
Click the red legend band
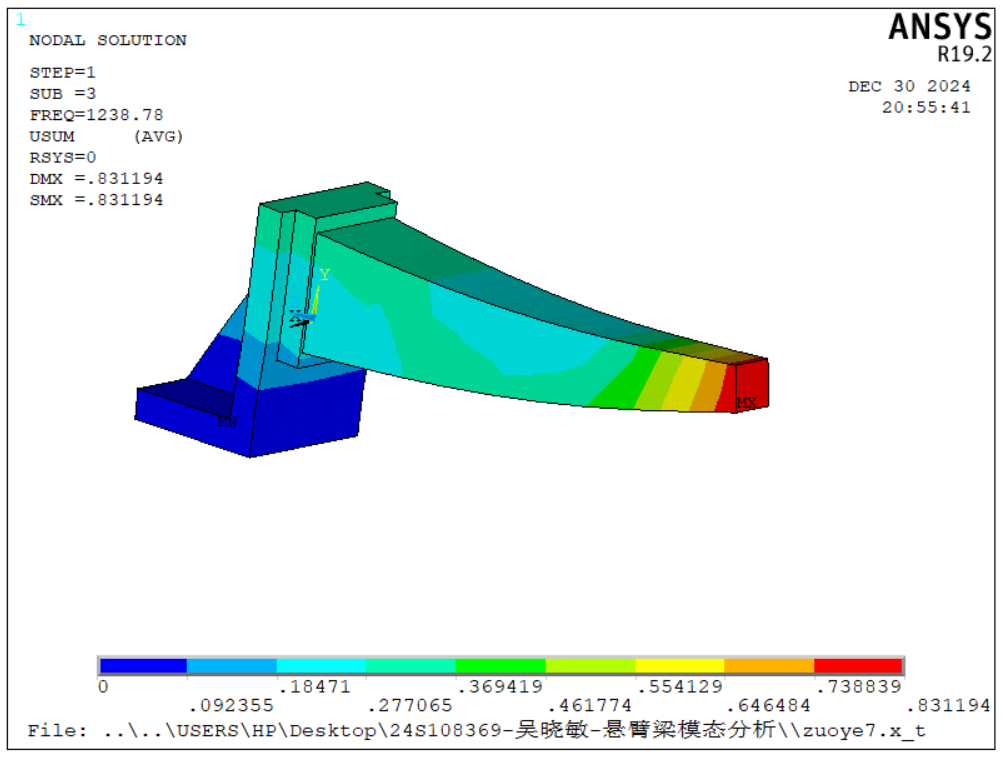tap(858, 665)
